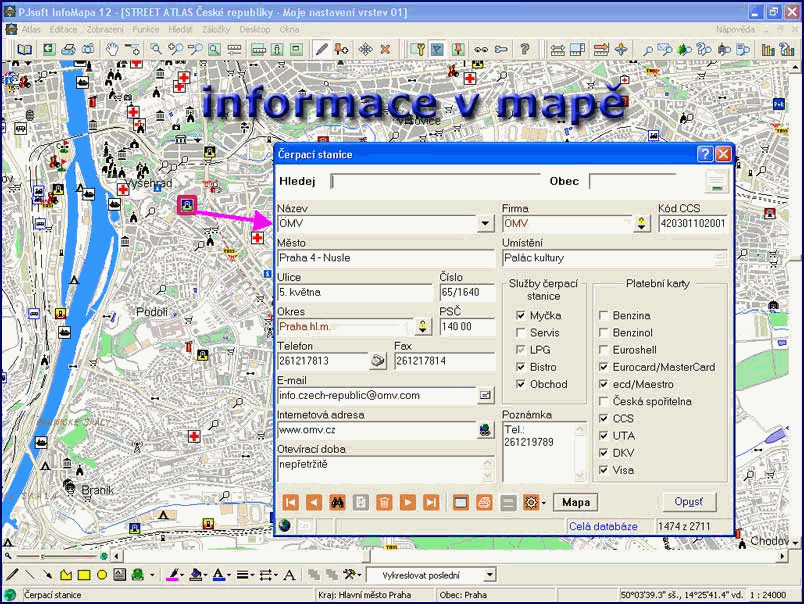Open the Záložky menu
Image resolution: width=804 pixels, height=604 pixels.
(x=216, y=30)
